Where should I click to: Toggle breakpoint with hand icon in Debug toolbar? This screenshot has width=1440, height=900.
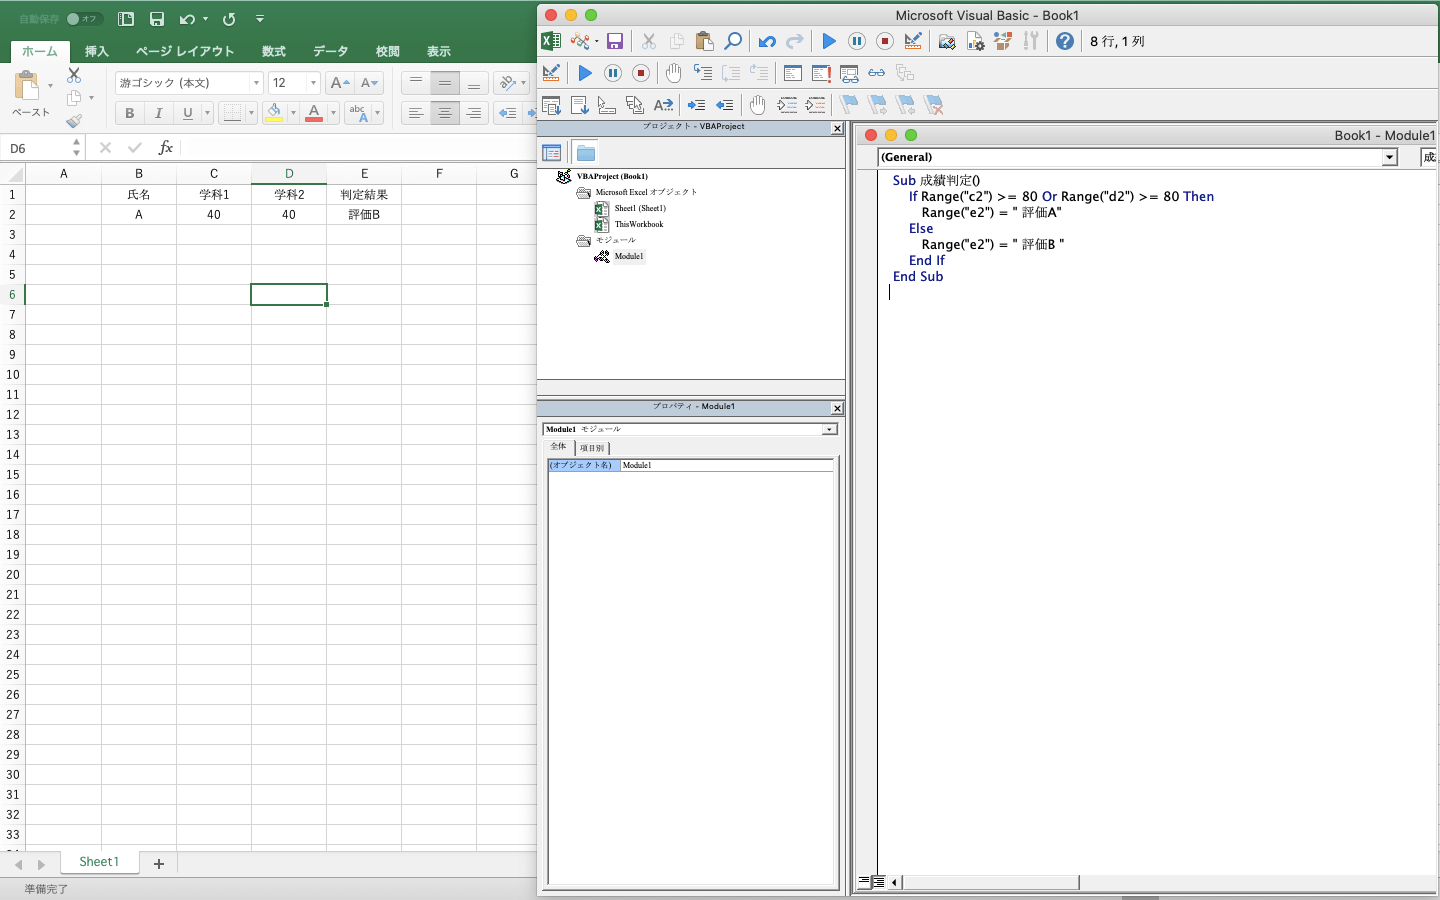point(673,73)
